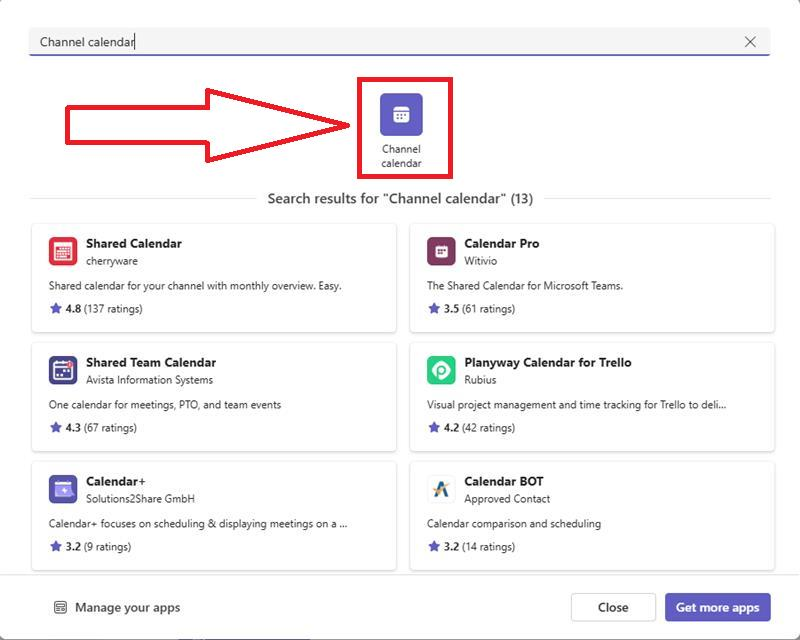Click the 3.2 (9 ratings) rating

point(90,547)
